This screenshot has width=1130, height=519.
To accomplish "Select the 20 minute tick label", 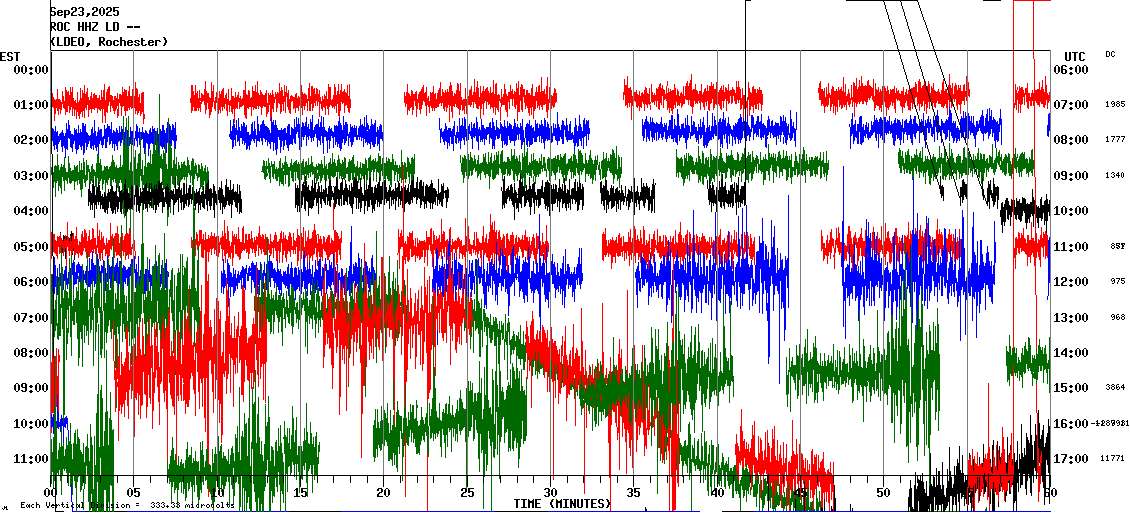I will 384,493.
